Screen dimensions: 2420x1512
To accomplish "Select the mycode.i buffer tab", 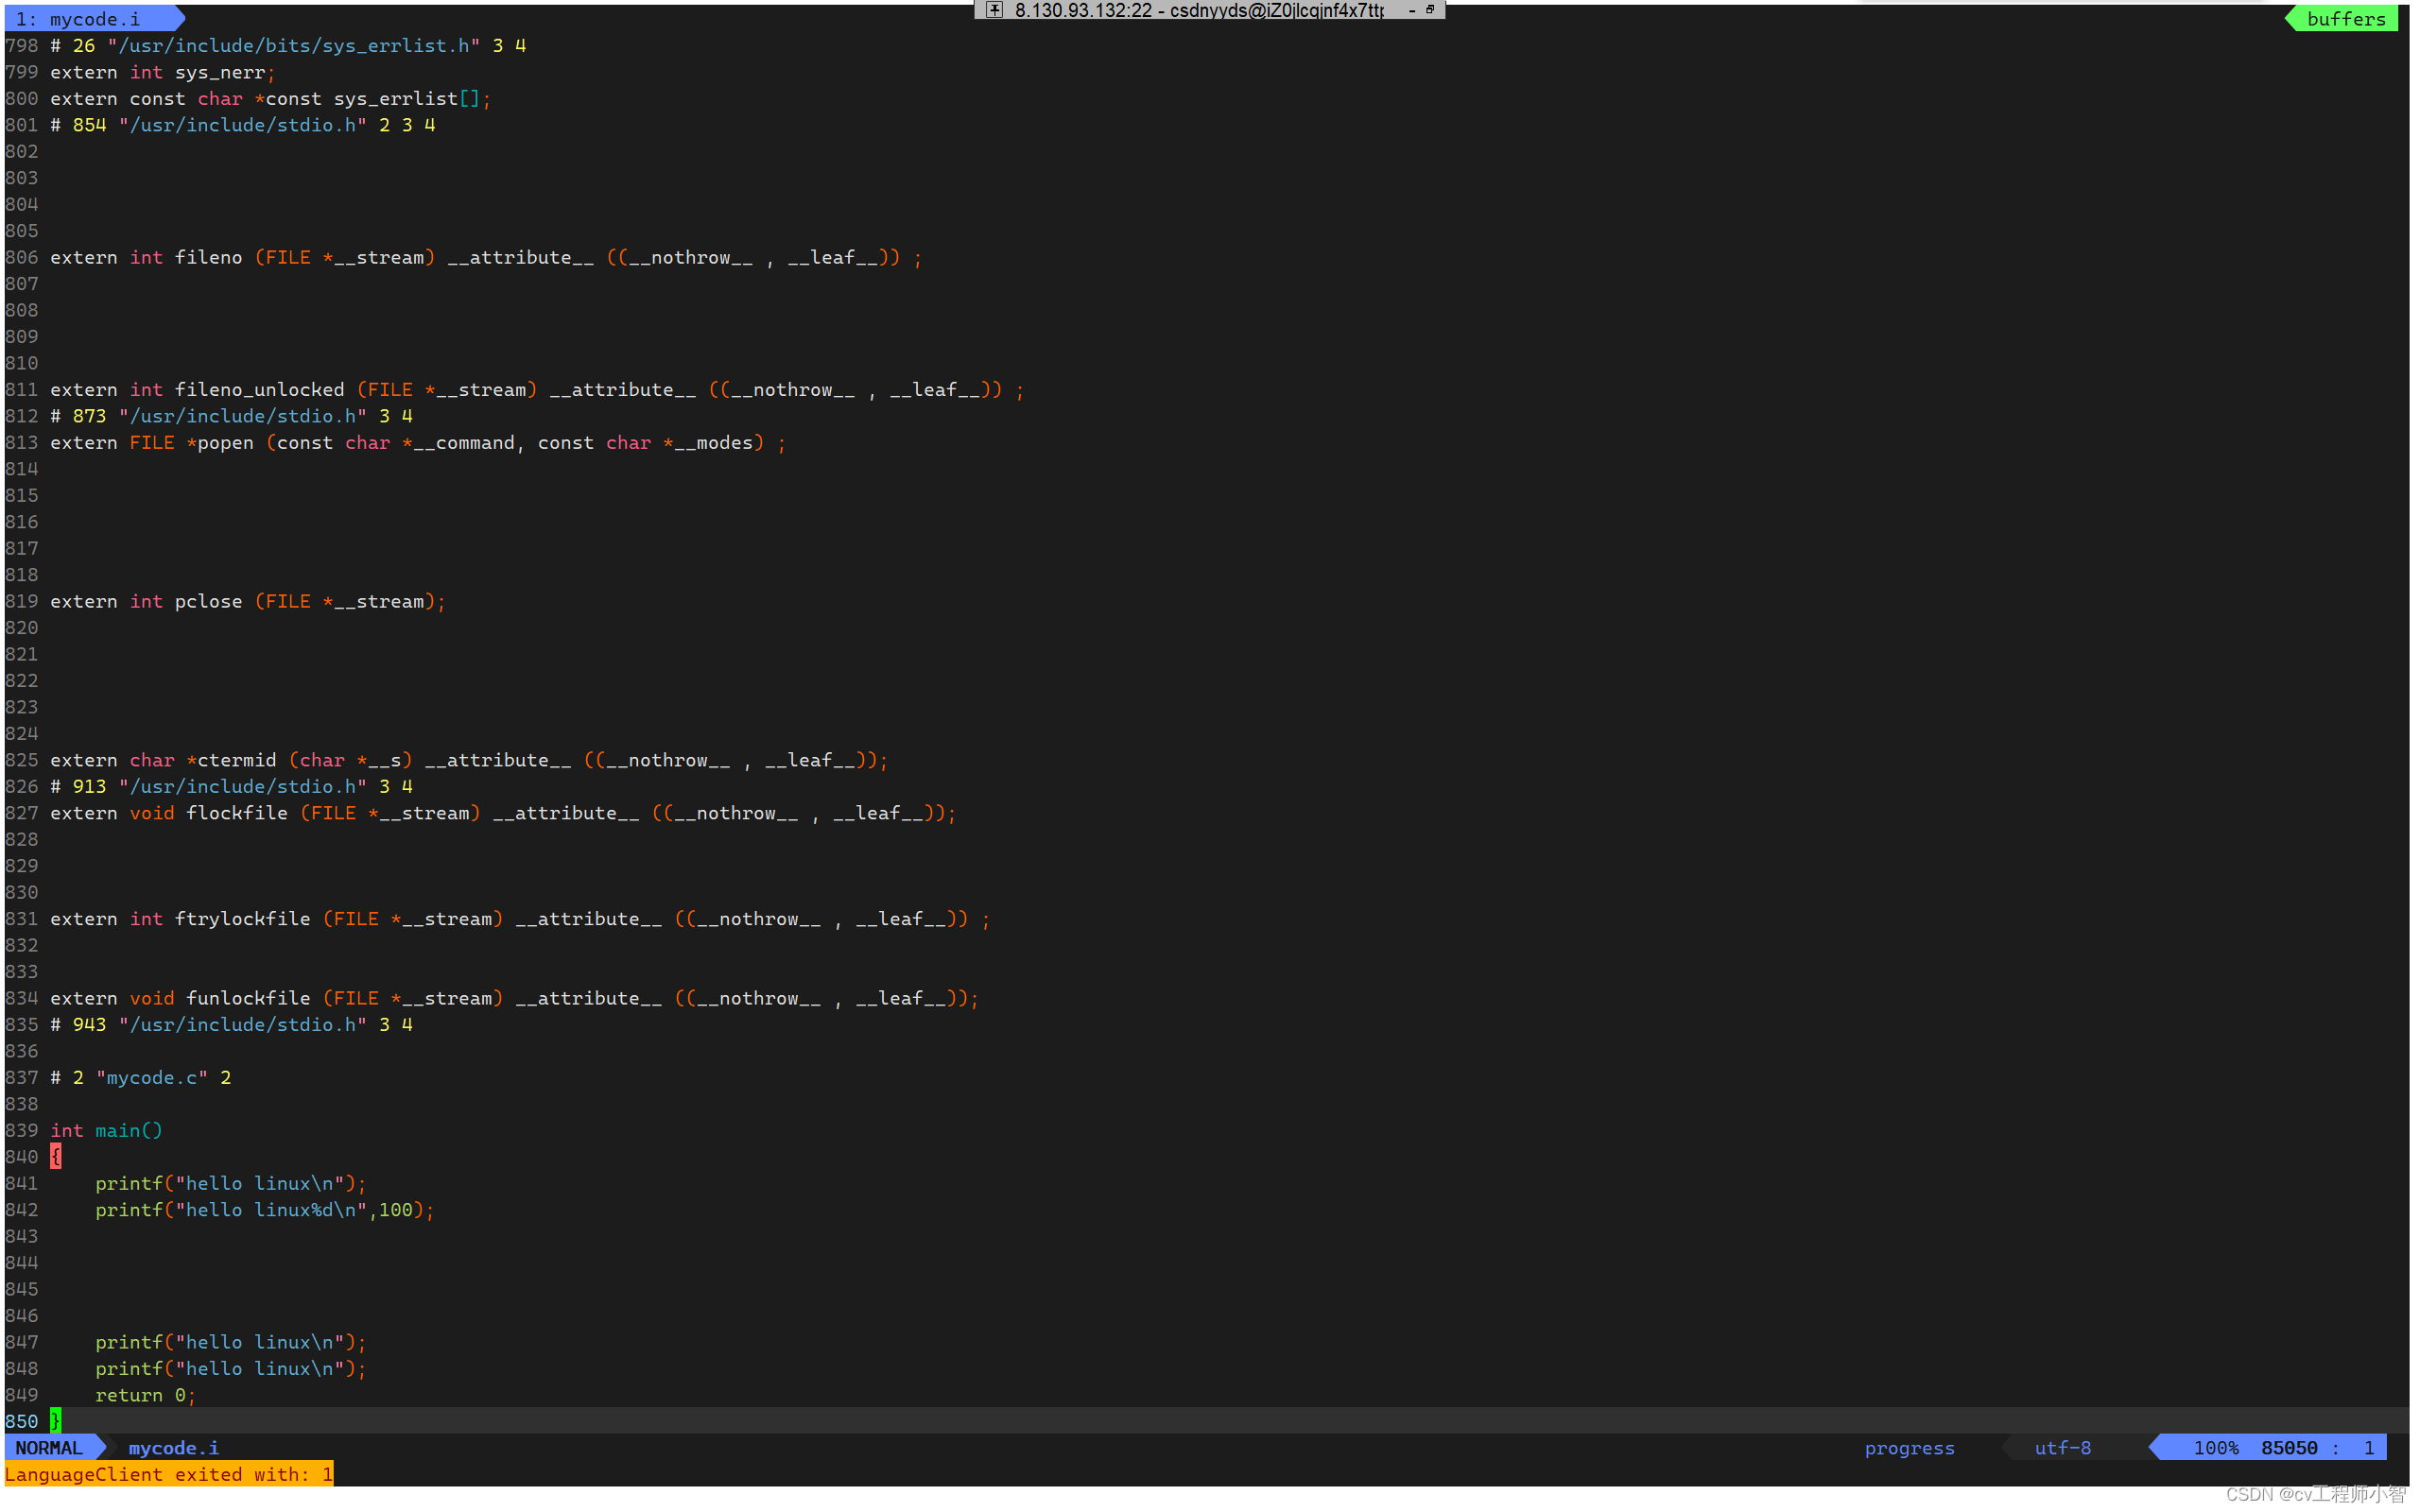I will [x=94, y=19].
